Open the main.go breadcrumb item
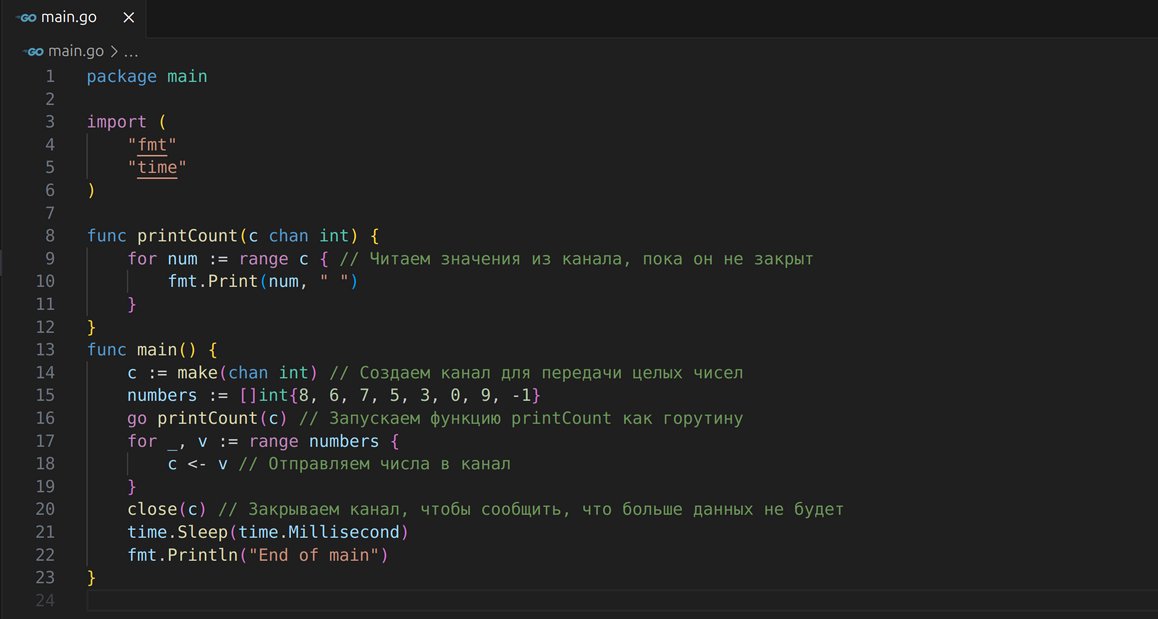 [75, 51]
